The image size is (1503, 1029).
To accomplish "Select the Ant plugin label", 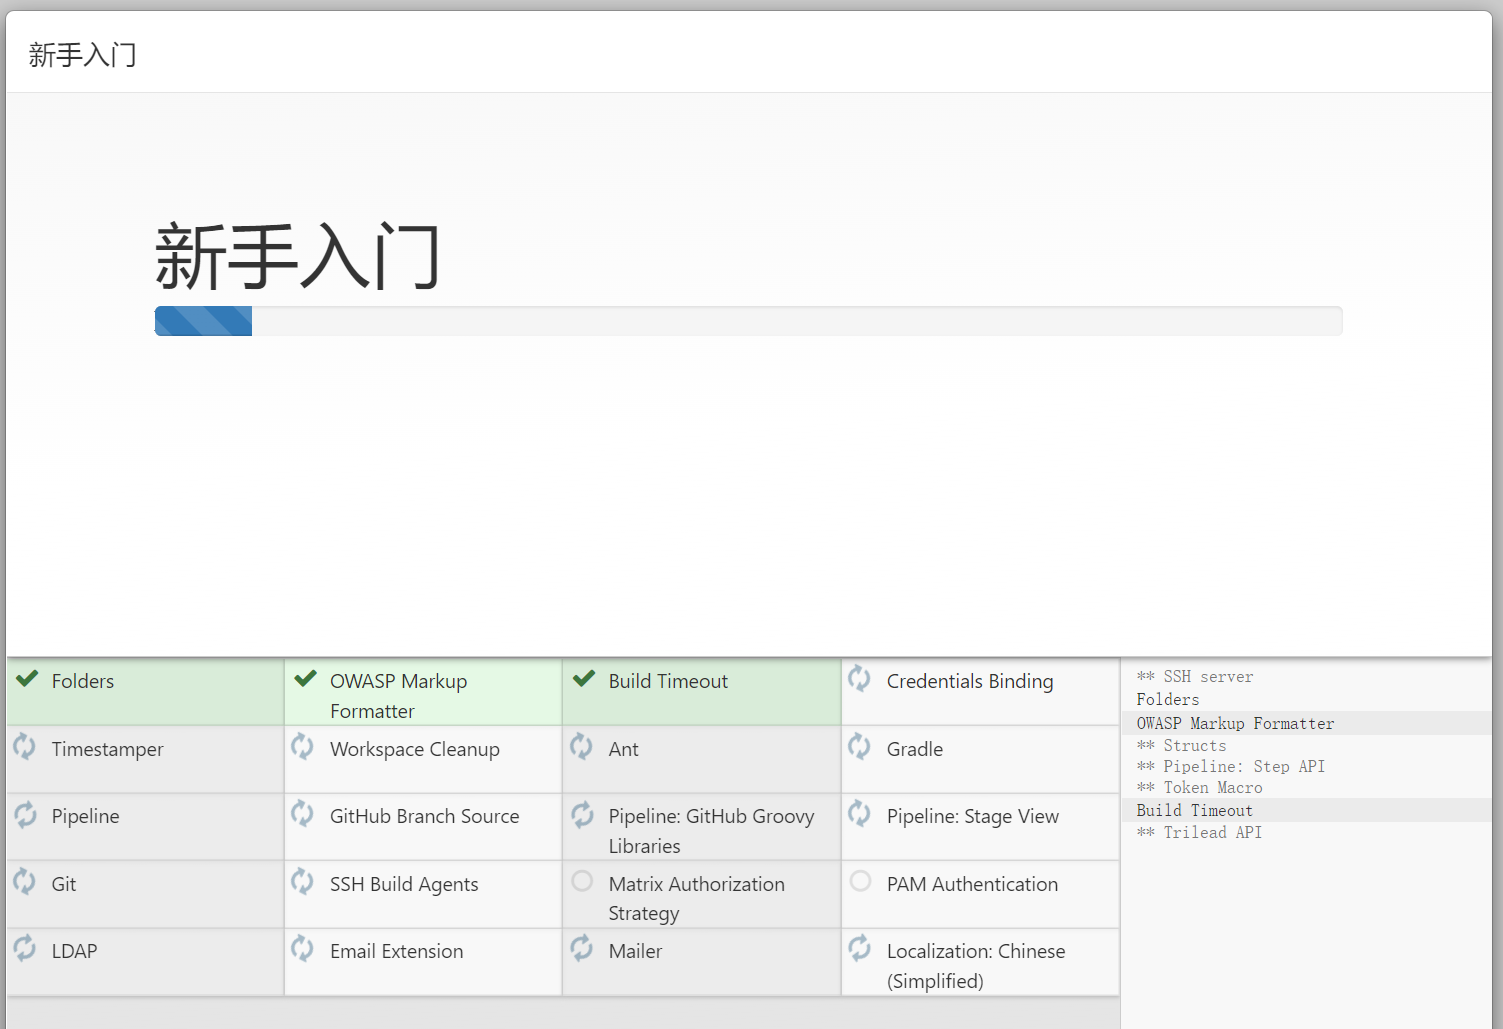I will pos(623,749).
